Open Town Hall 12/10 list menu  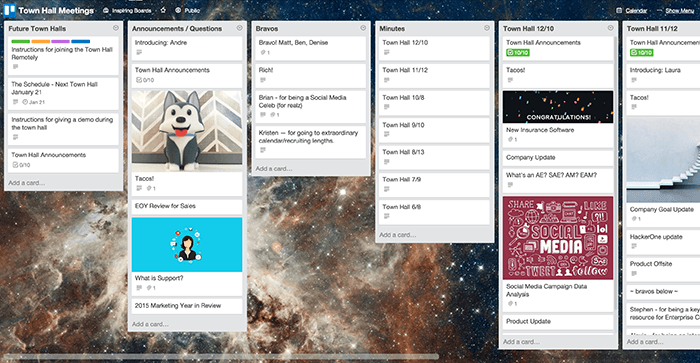(x=610, y=28)
